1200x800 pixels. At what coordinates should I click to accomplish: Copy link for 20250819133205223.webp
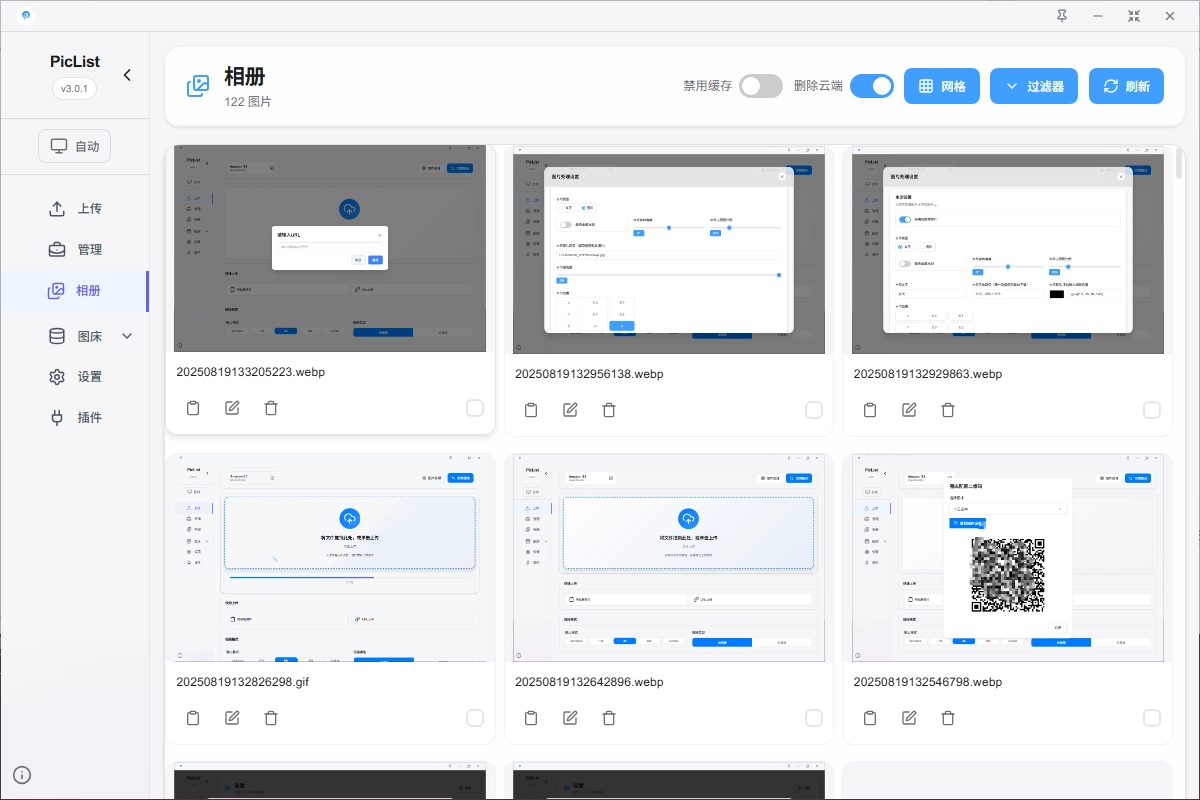click(x=193, y=408)
